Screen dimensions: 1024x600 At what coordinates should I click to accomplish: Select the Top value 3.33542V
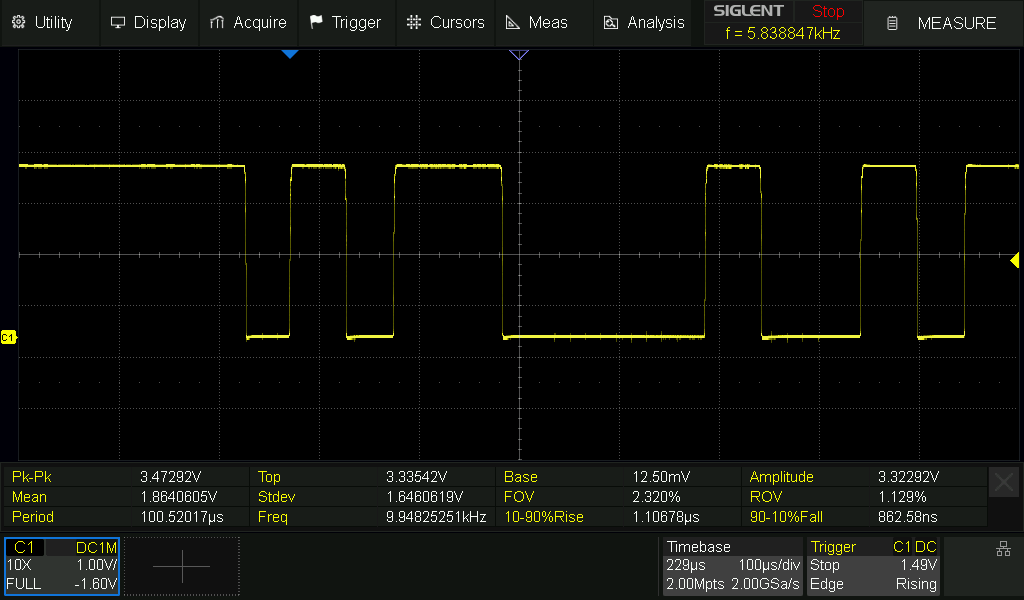[417, 477]
